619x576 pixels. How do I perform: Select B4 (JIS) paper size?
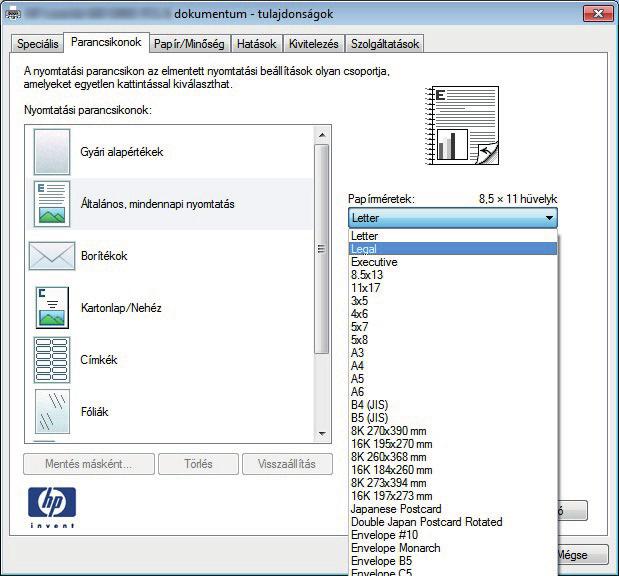click(452, 405)
